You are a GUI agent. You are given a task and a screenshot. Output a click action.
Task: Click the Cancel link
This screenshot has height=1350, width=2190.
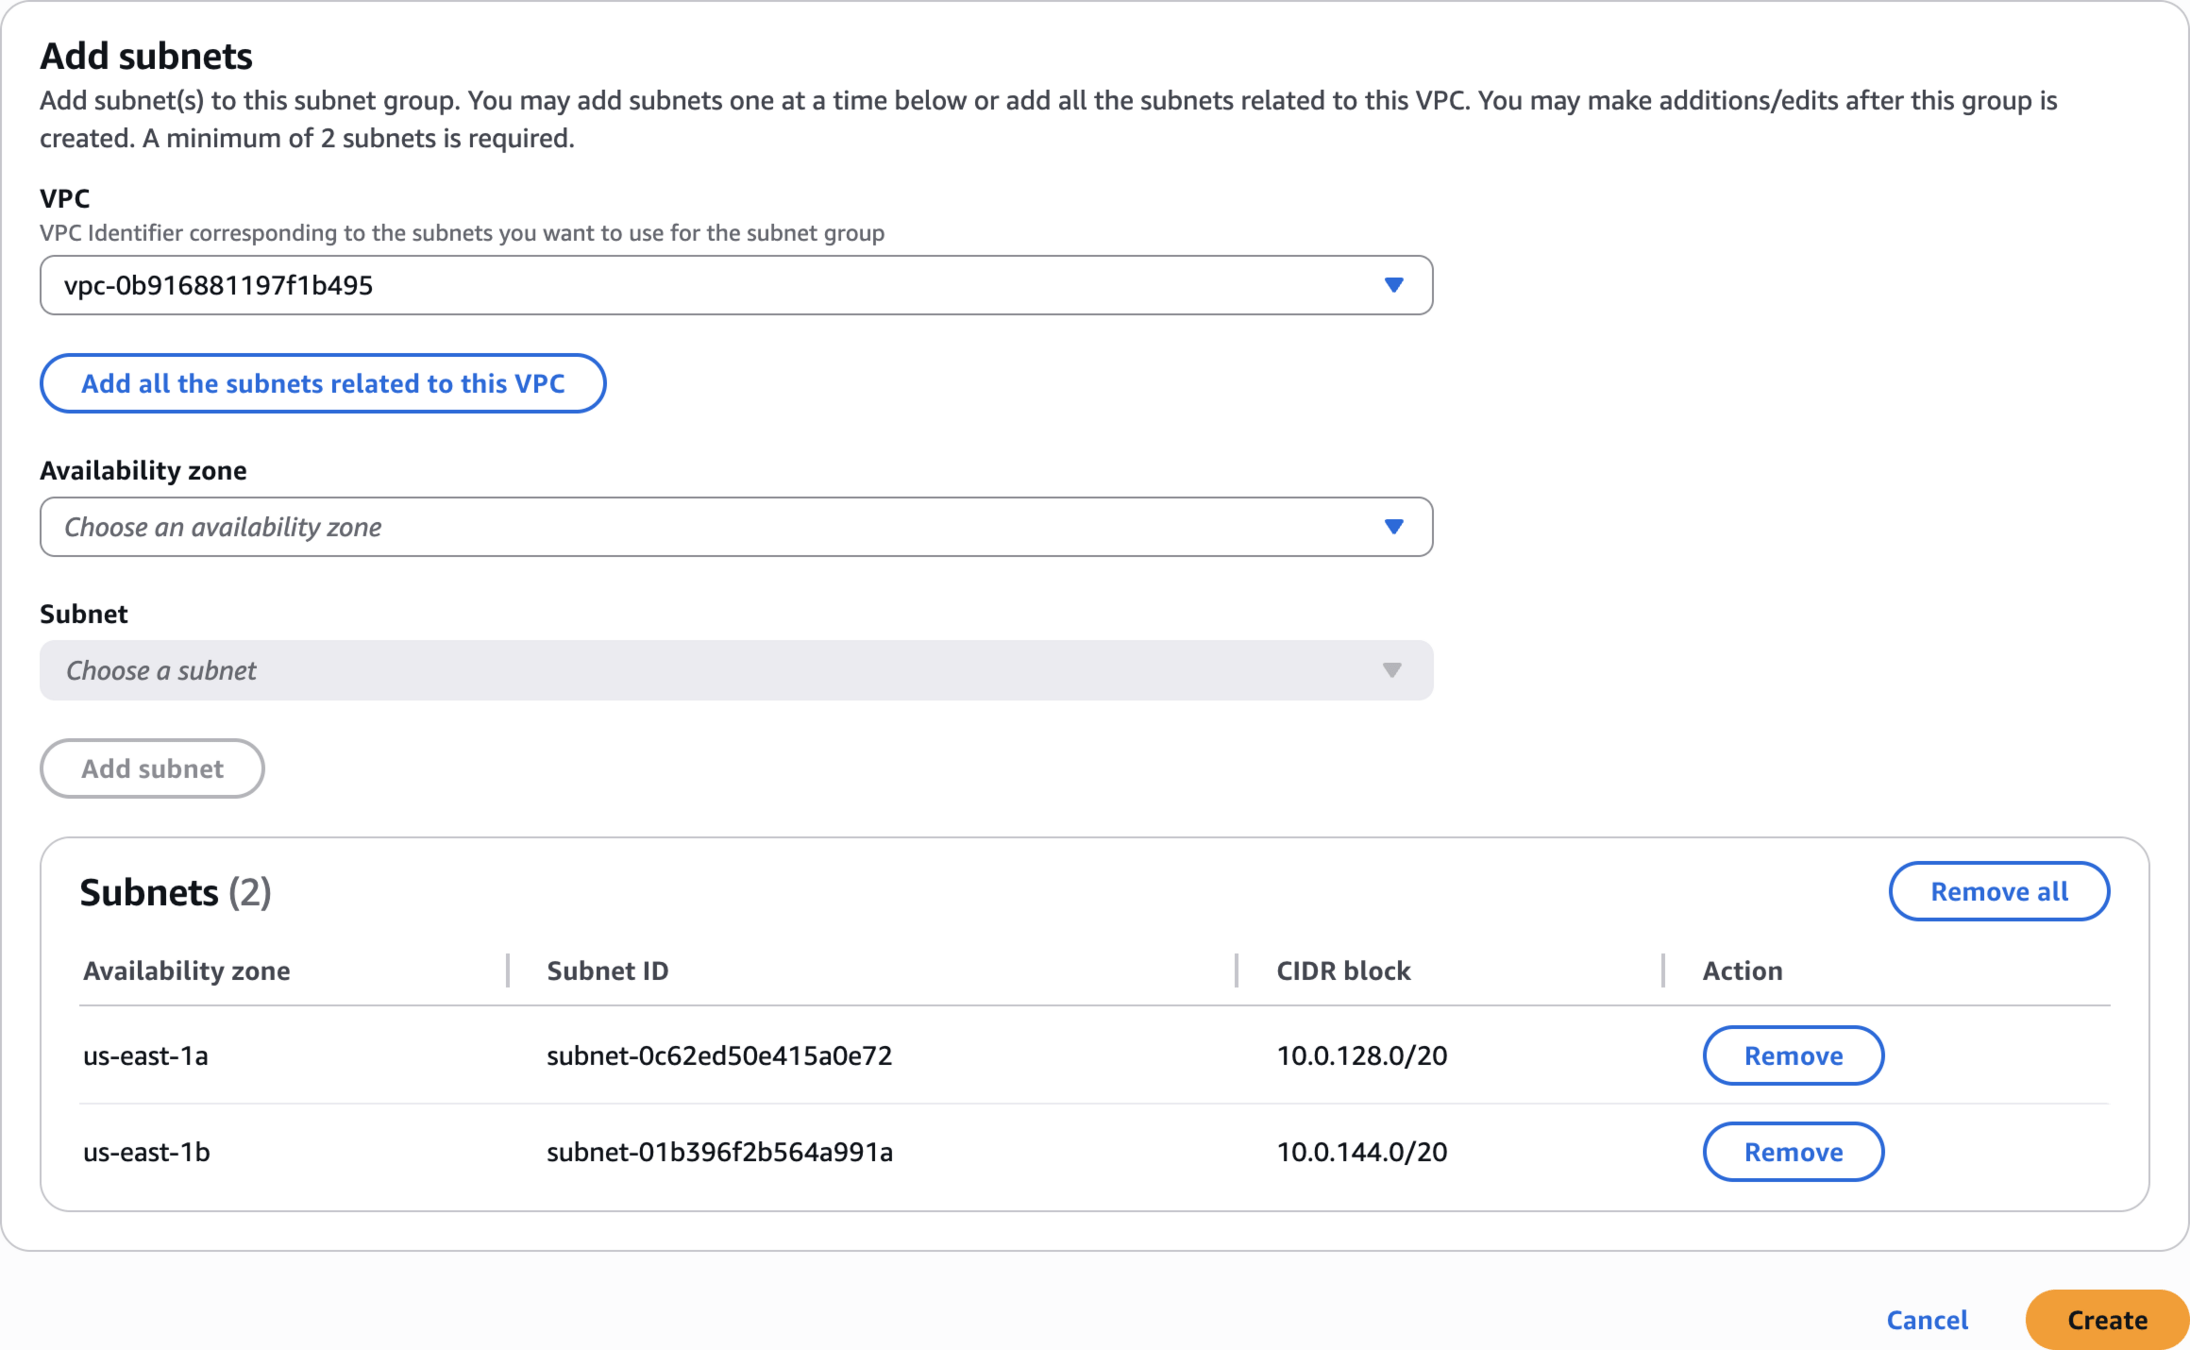(x=1927, y=1319)
